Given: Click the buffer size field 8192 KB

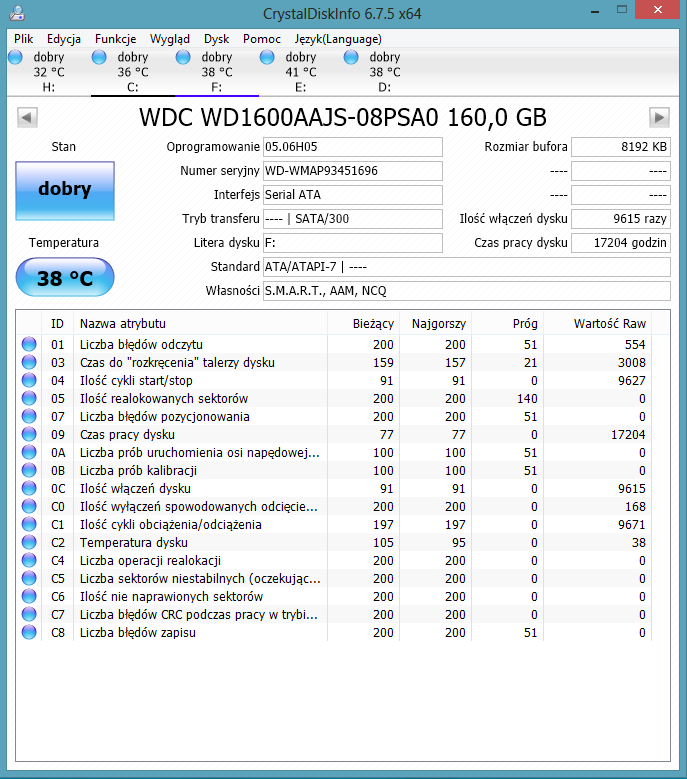Looking at the screenshot, I should click(x=621, y=147).
